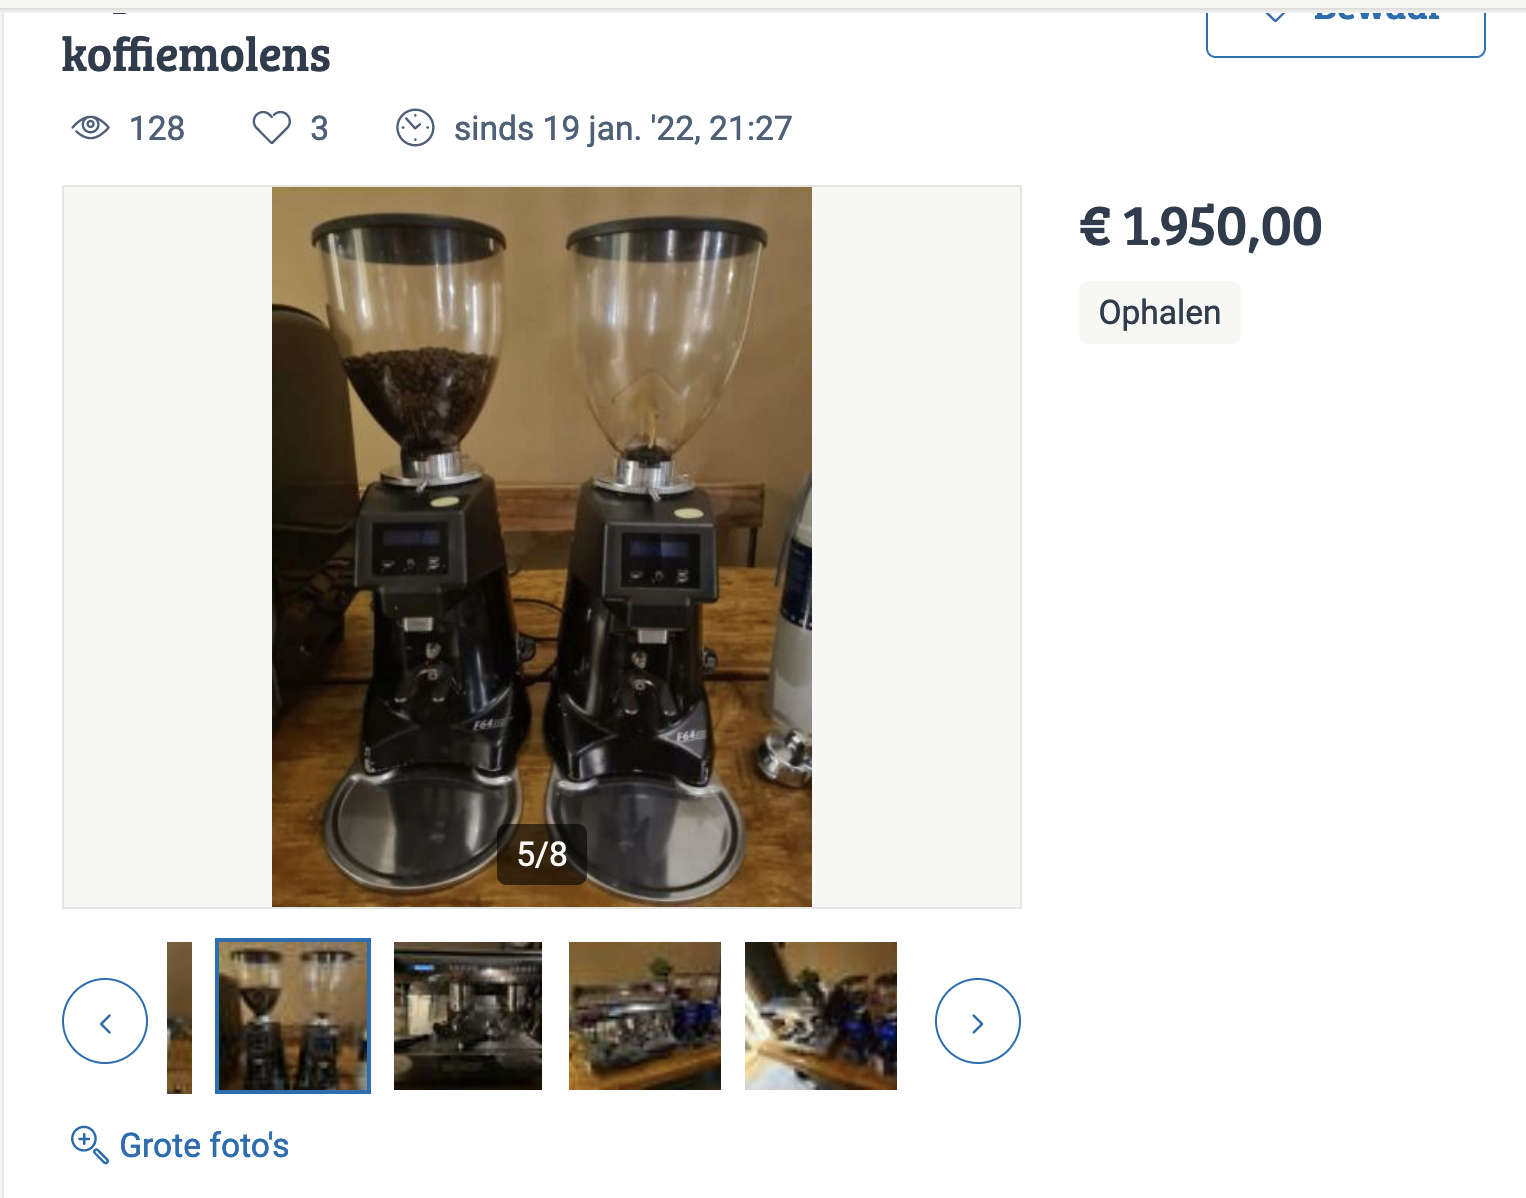Viewport: 1526px width, 1198px height.
Task: Click the clock icon beside date
Action: click(x=415, y=128)
